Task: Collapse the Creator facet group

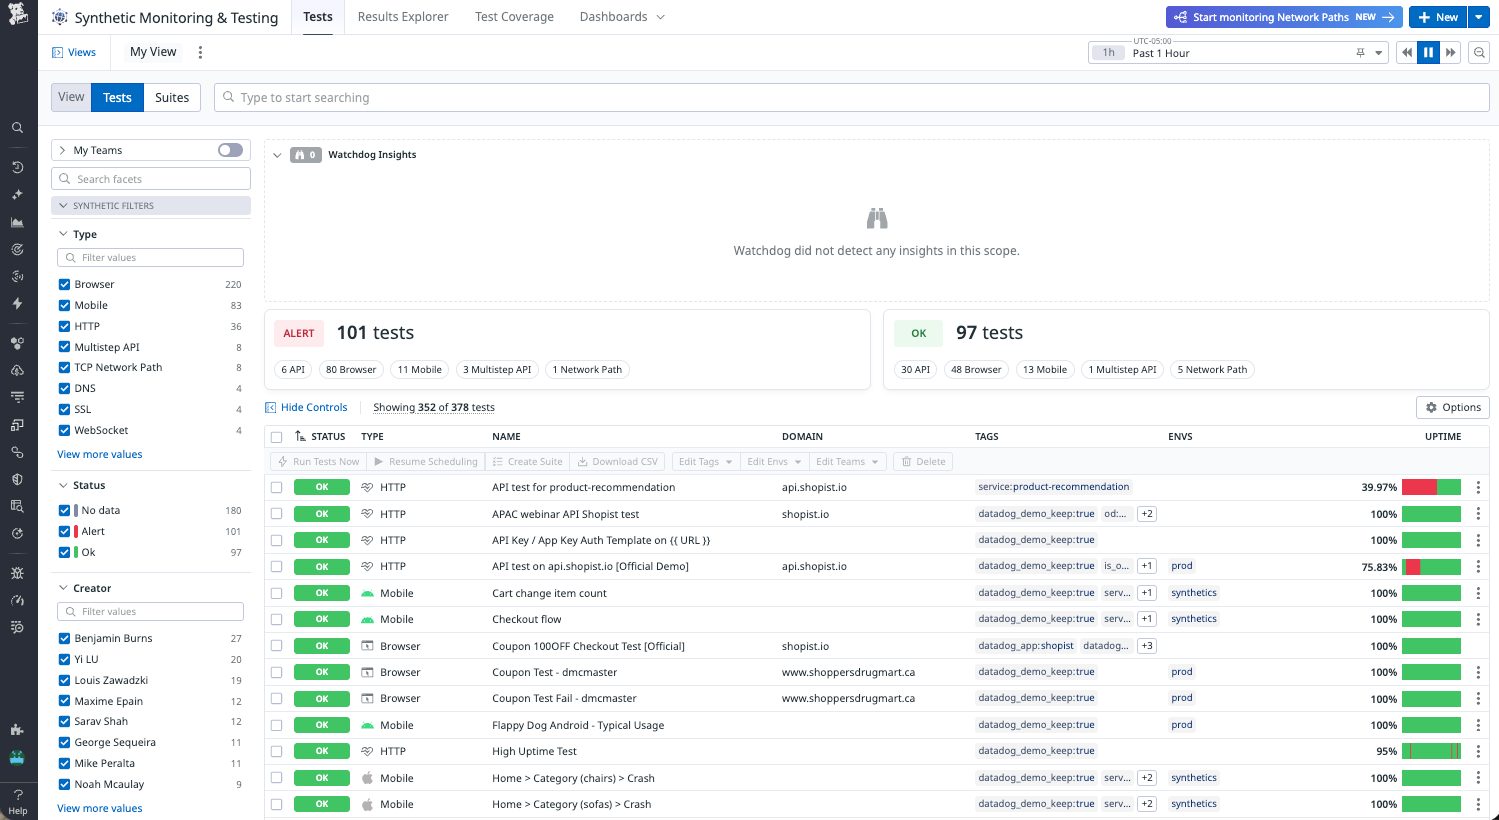Action: pyautogui.click(x=63, y=588)
